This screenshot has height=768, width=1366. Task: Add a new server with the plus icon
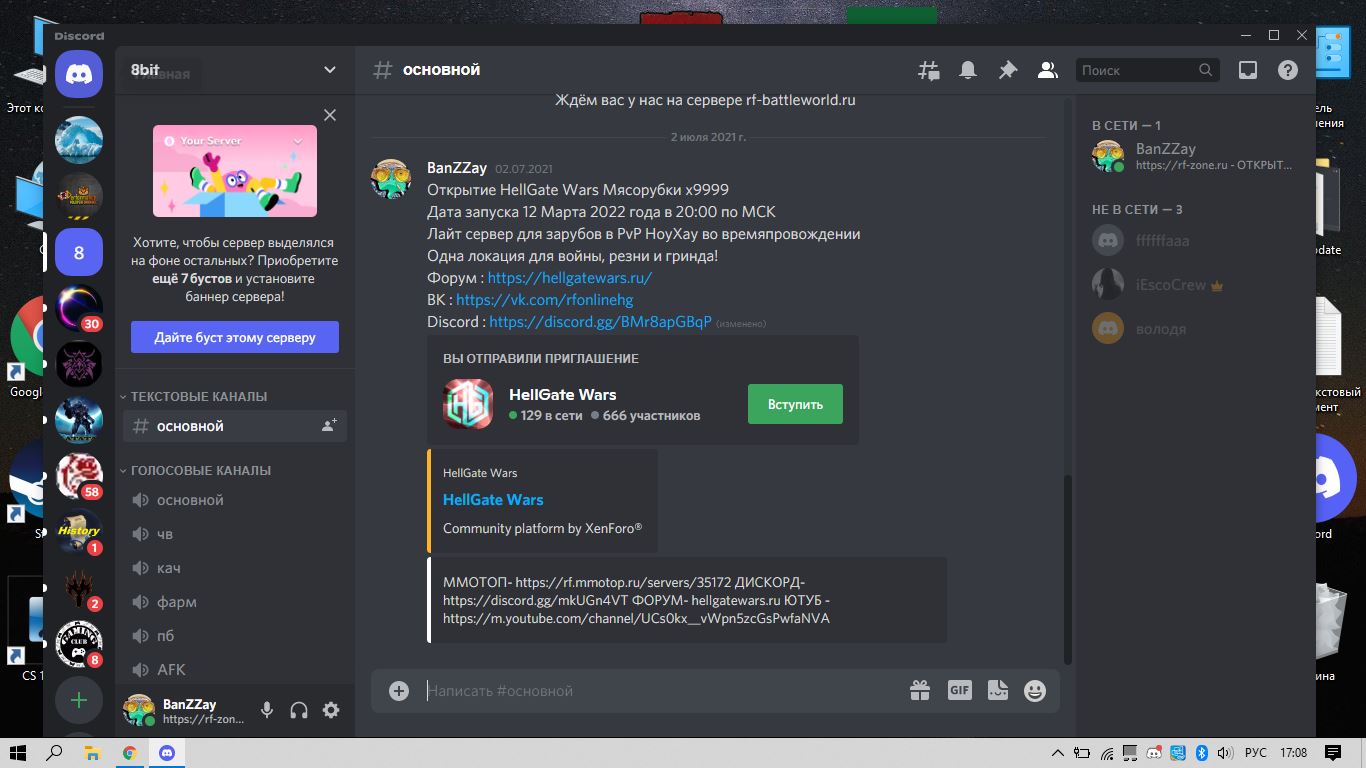(x=79, y=700)
